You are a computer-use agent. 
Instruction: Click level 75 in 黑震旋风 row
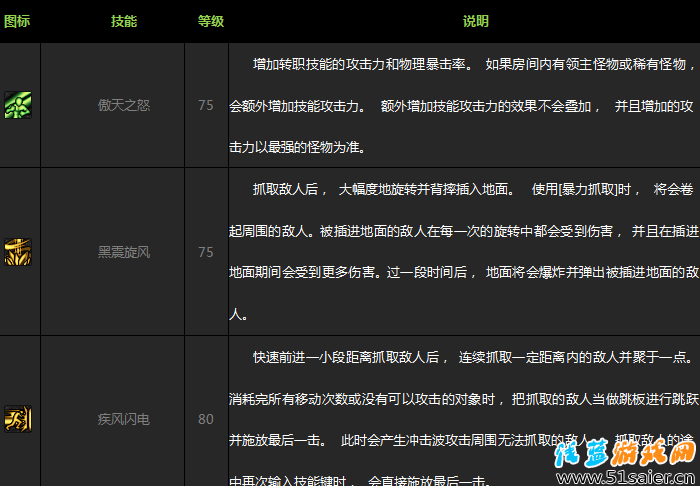tap(206, 253)
